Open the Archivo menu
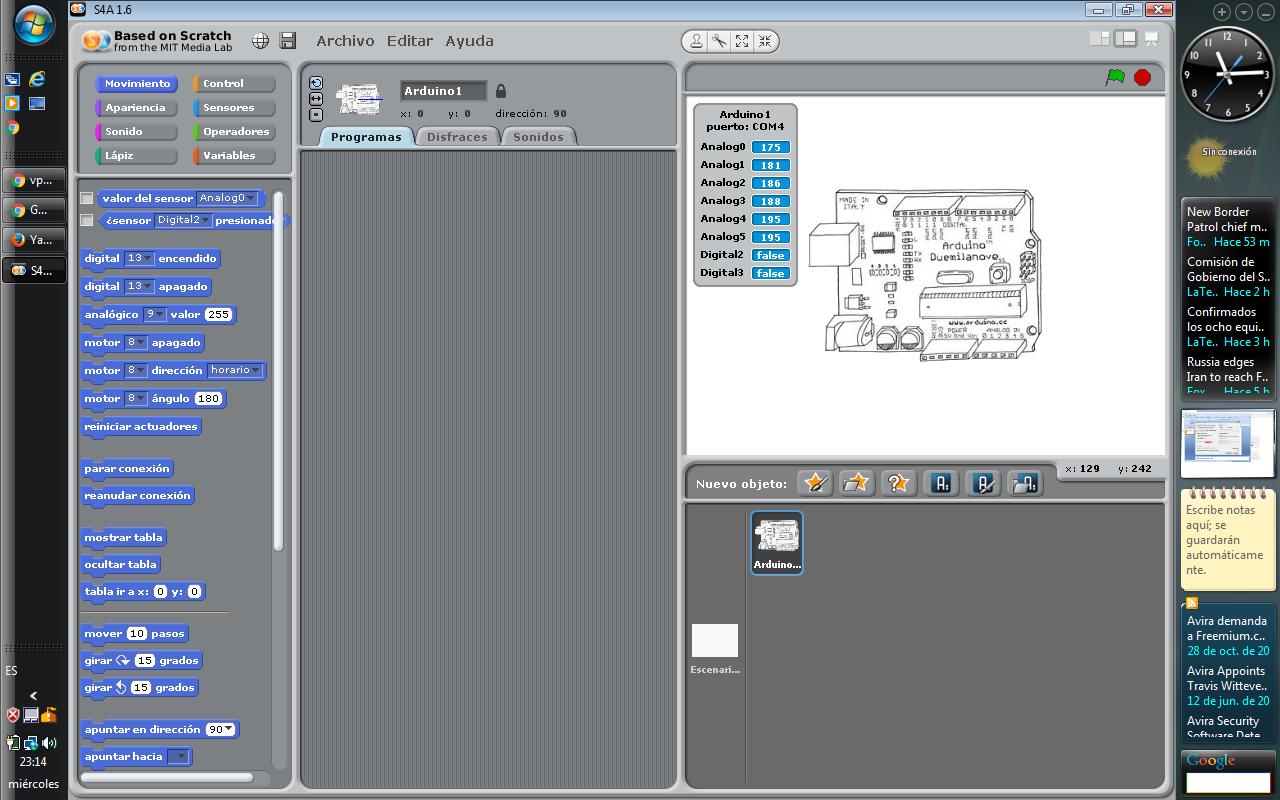1280x800 pixels. point(345,41)
